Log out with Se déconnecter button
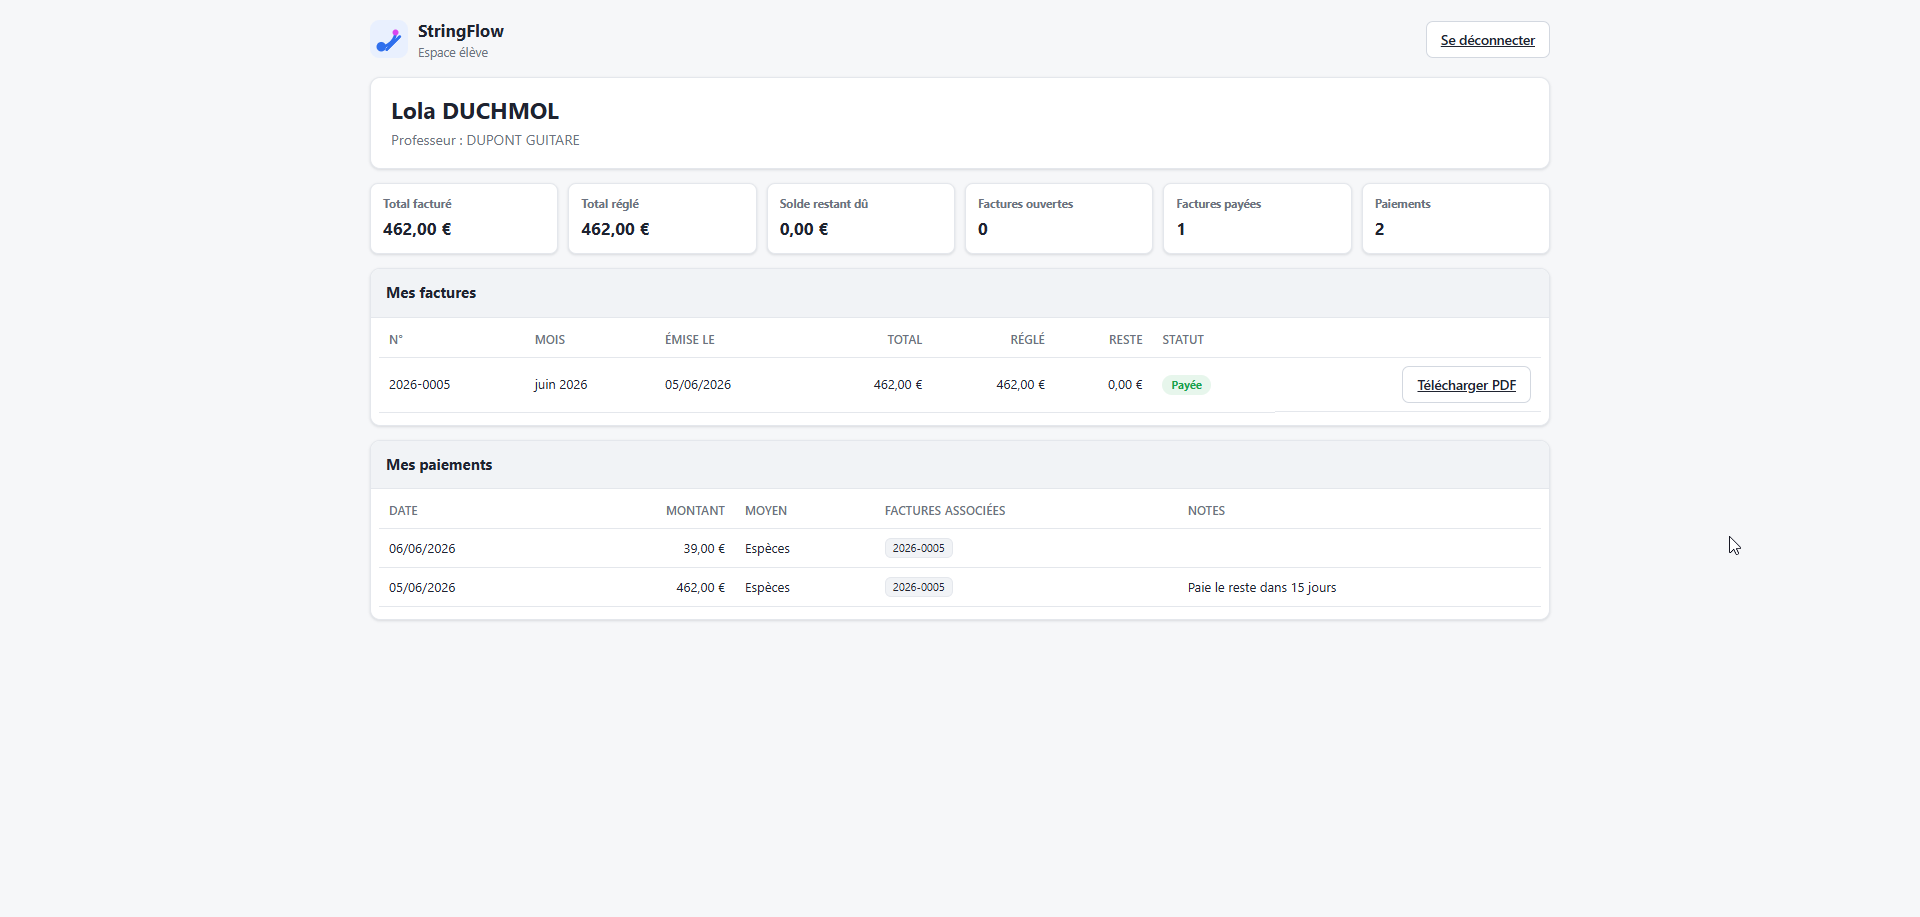1920x917 pixels. pyautogui.click(x=1487, y=40)
